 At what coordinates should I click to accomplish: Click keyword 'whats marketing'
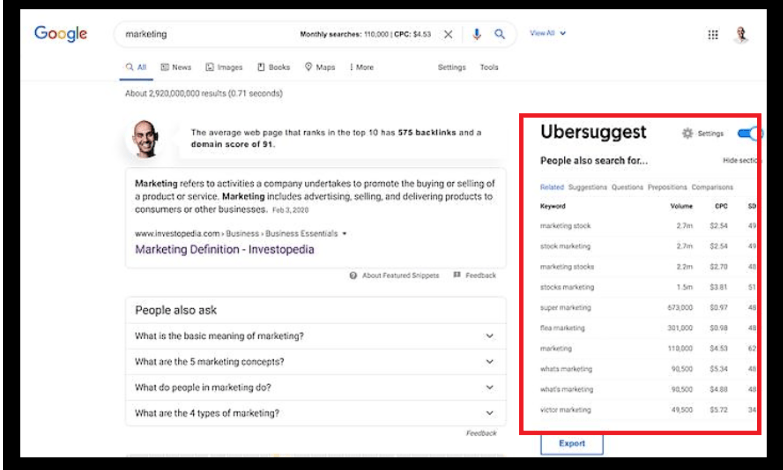(x=566, y=369)
